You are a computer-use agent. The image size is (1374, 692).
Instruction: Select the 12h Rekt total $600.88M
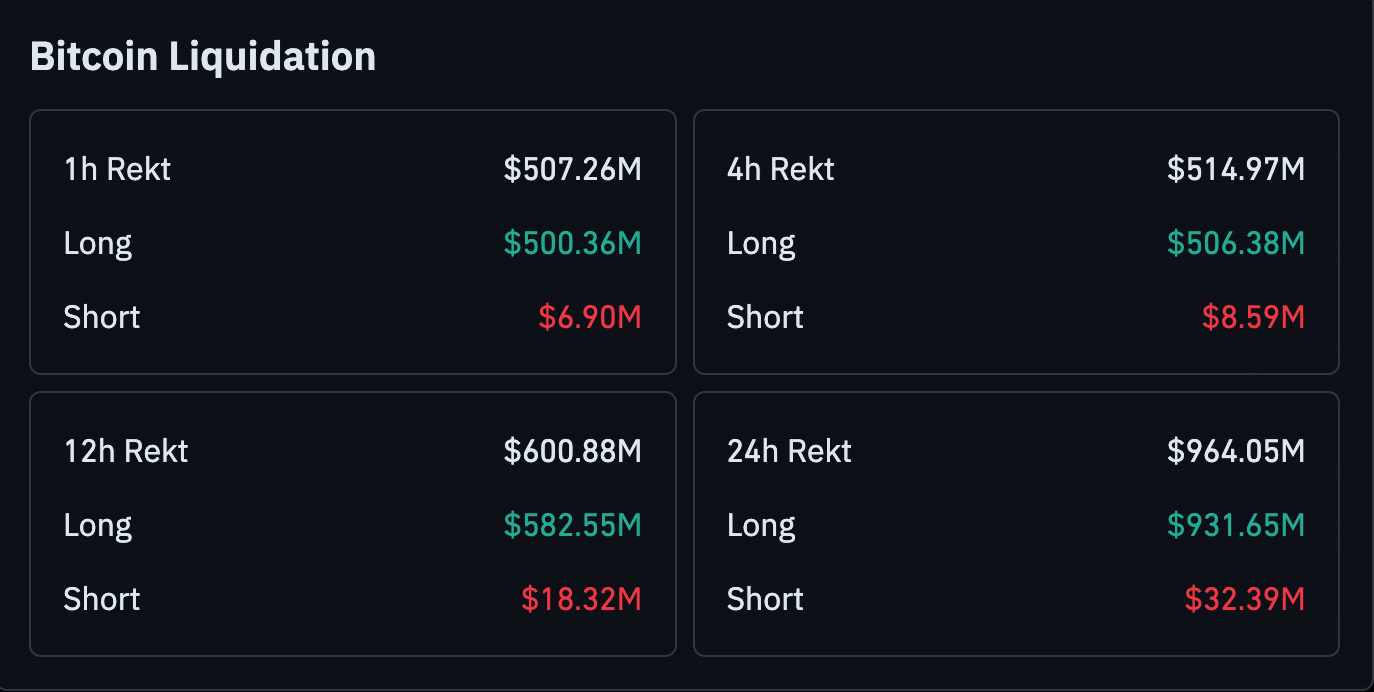pos(572,452)
